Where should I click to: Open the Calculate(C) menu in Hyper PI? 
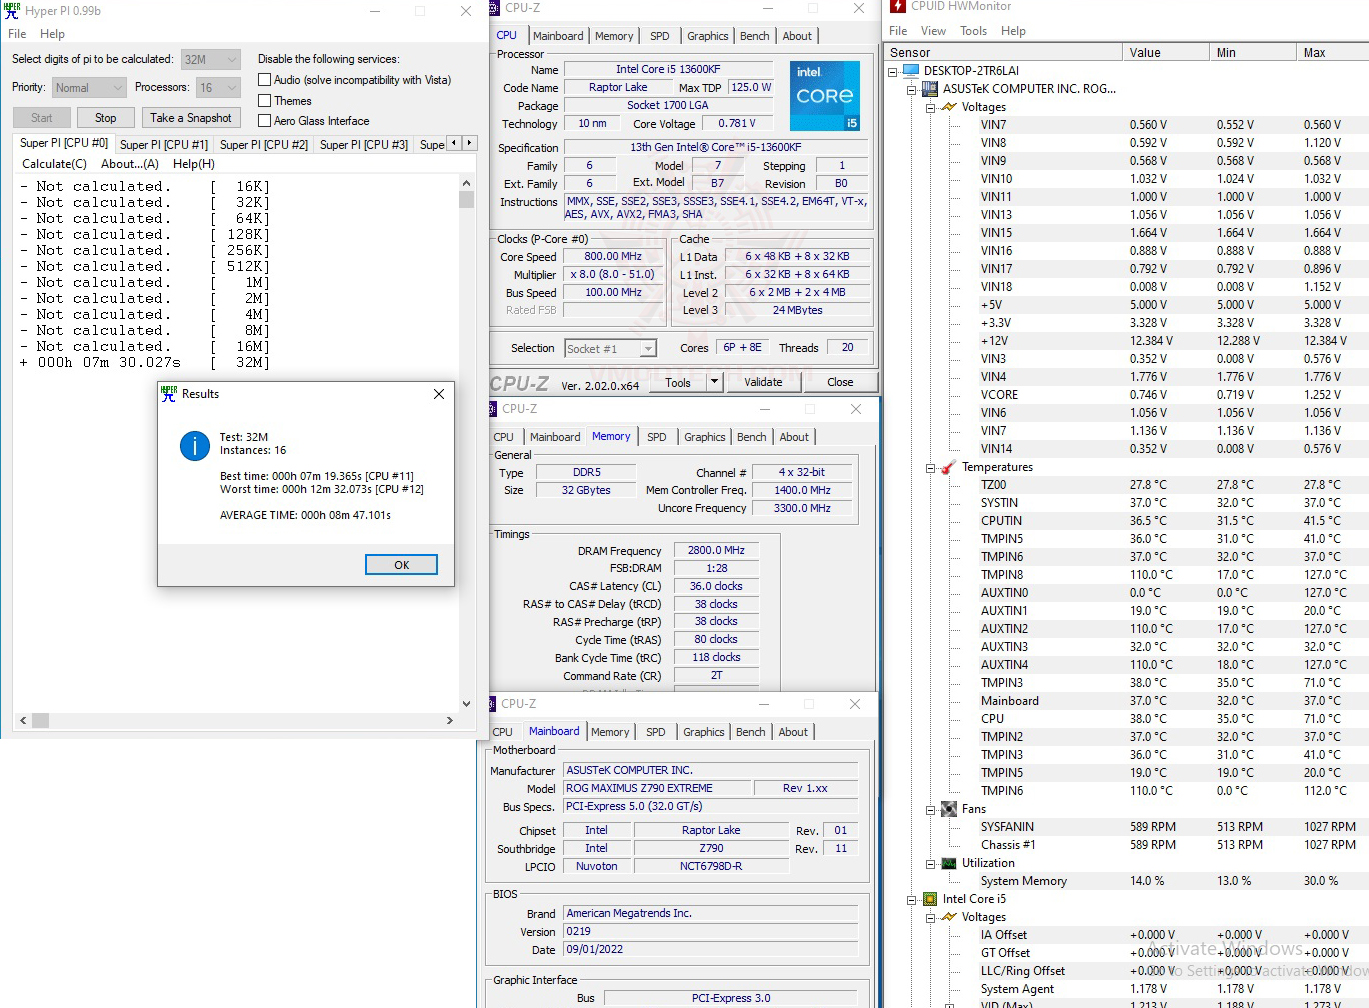pyautogui.click(x=54, y=164)
